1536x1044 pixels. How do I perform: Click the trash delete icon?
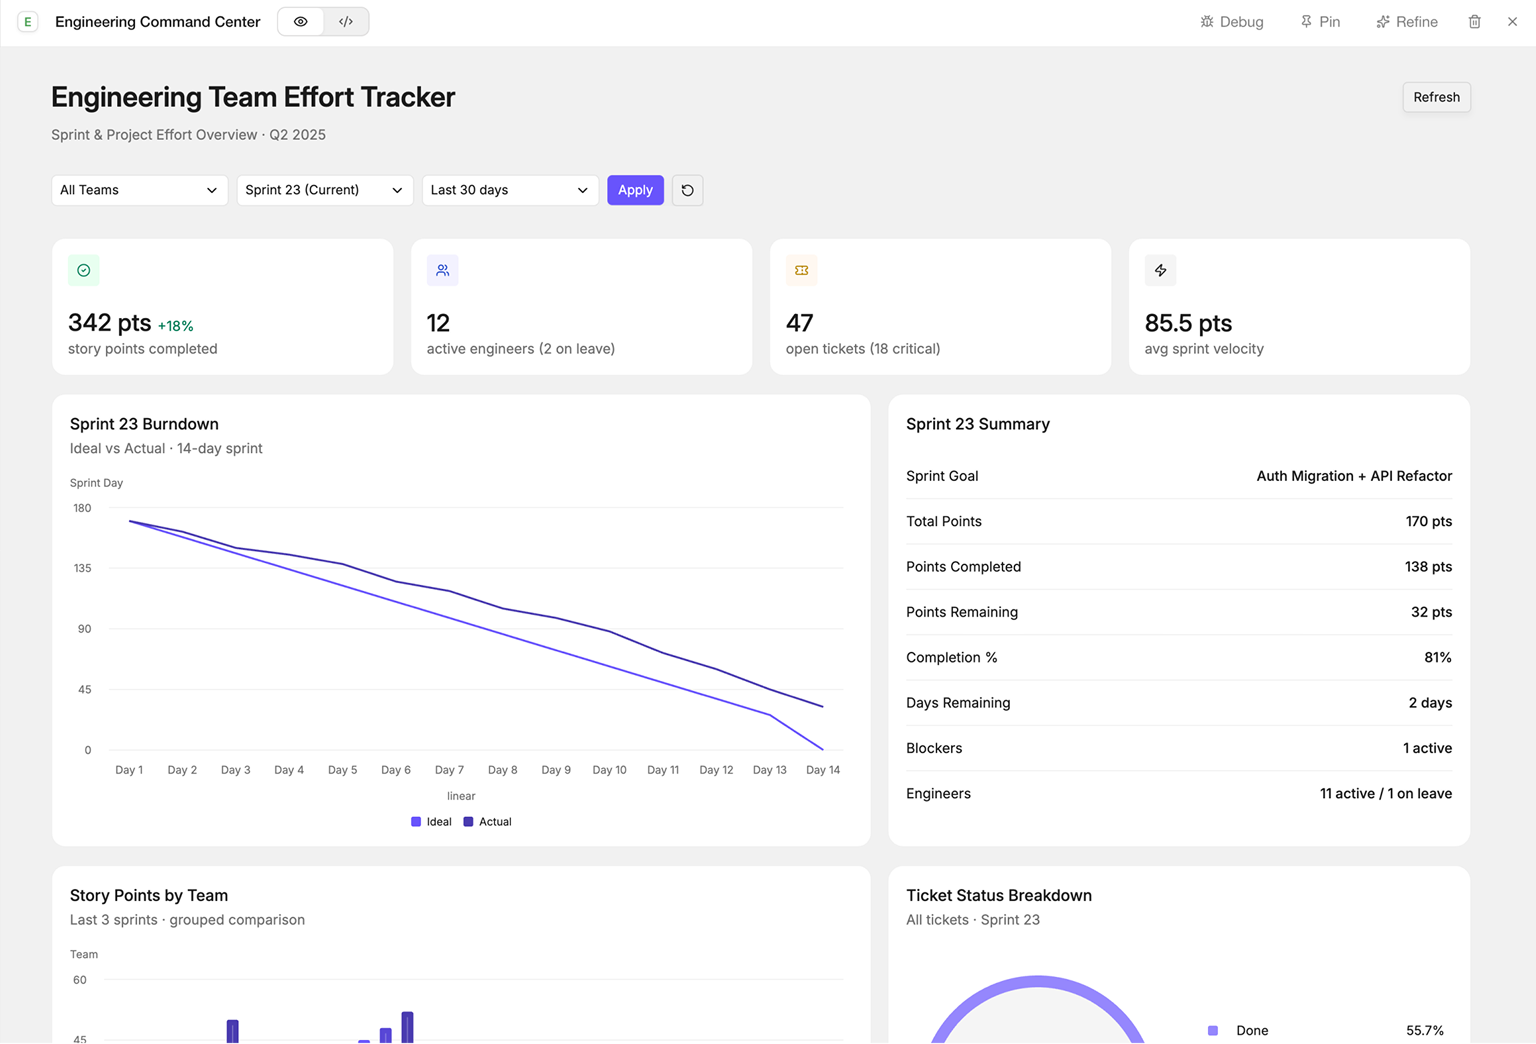1474,21
